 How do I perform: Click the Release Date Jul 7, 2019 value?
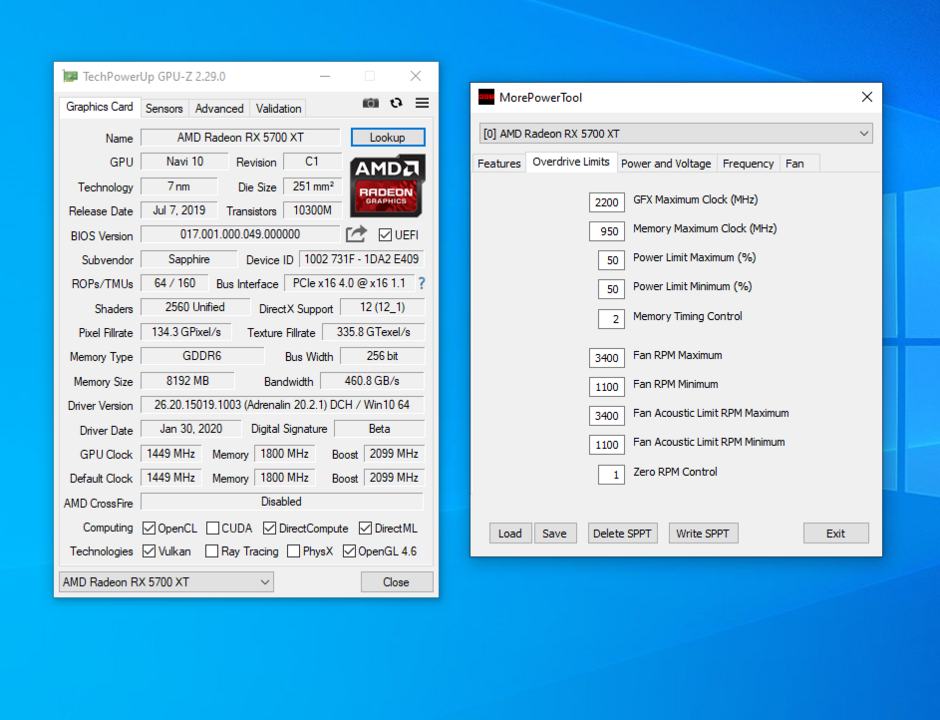[179, 210]
